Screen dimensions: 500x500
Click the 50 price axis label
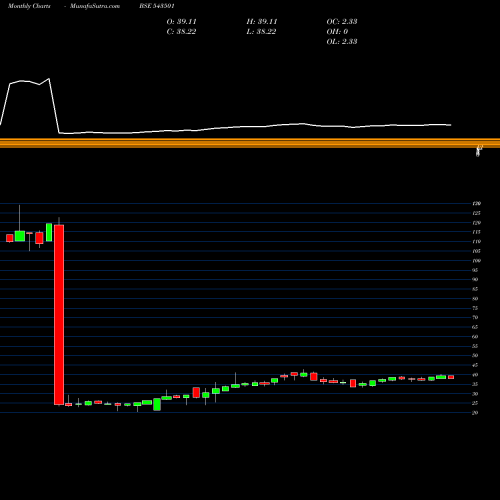475,356
